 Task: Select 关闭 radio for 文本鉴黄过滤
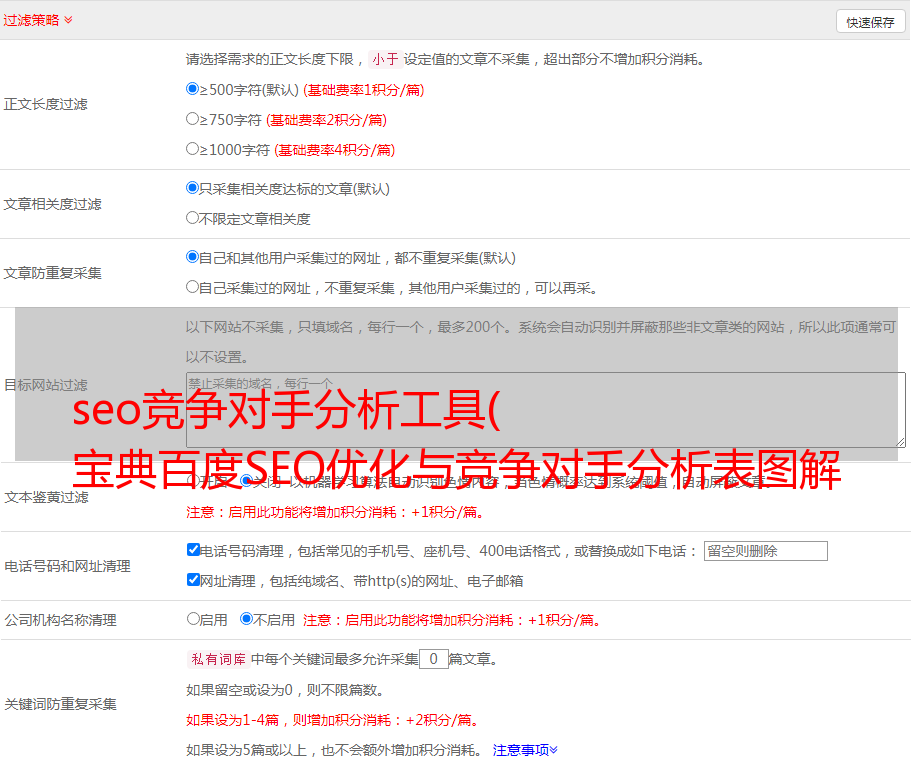pyautogui.click(x=246, y=481)
